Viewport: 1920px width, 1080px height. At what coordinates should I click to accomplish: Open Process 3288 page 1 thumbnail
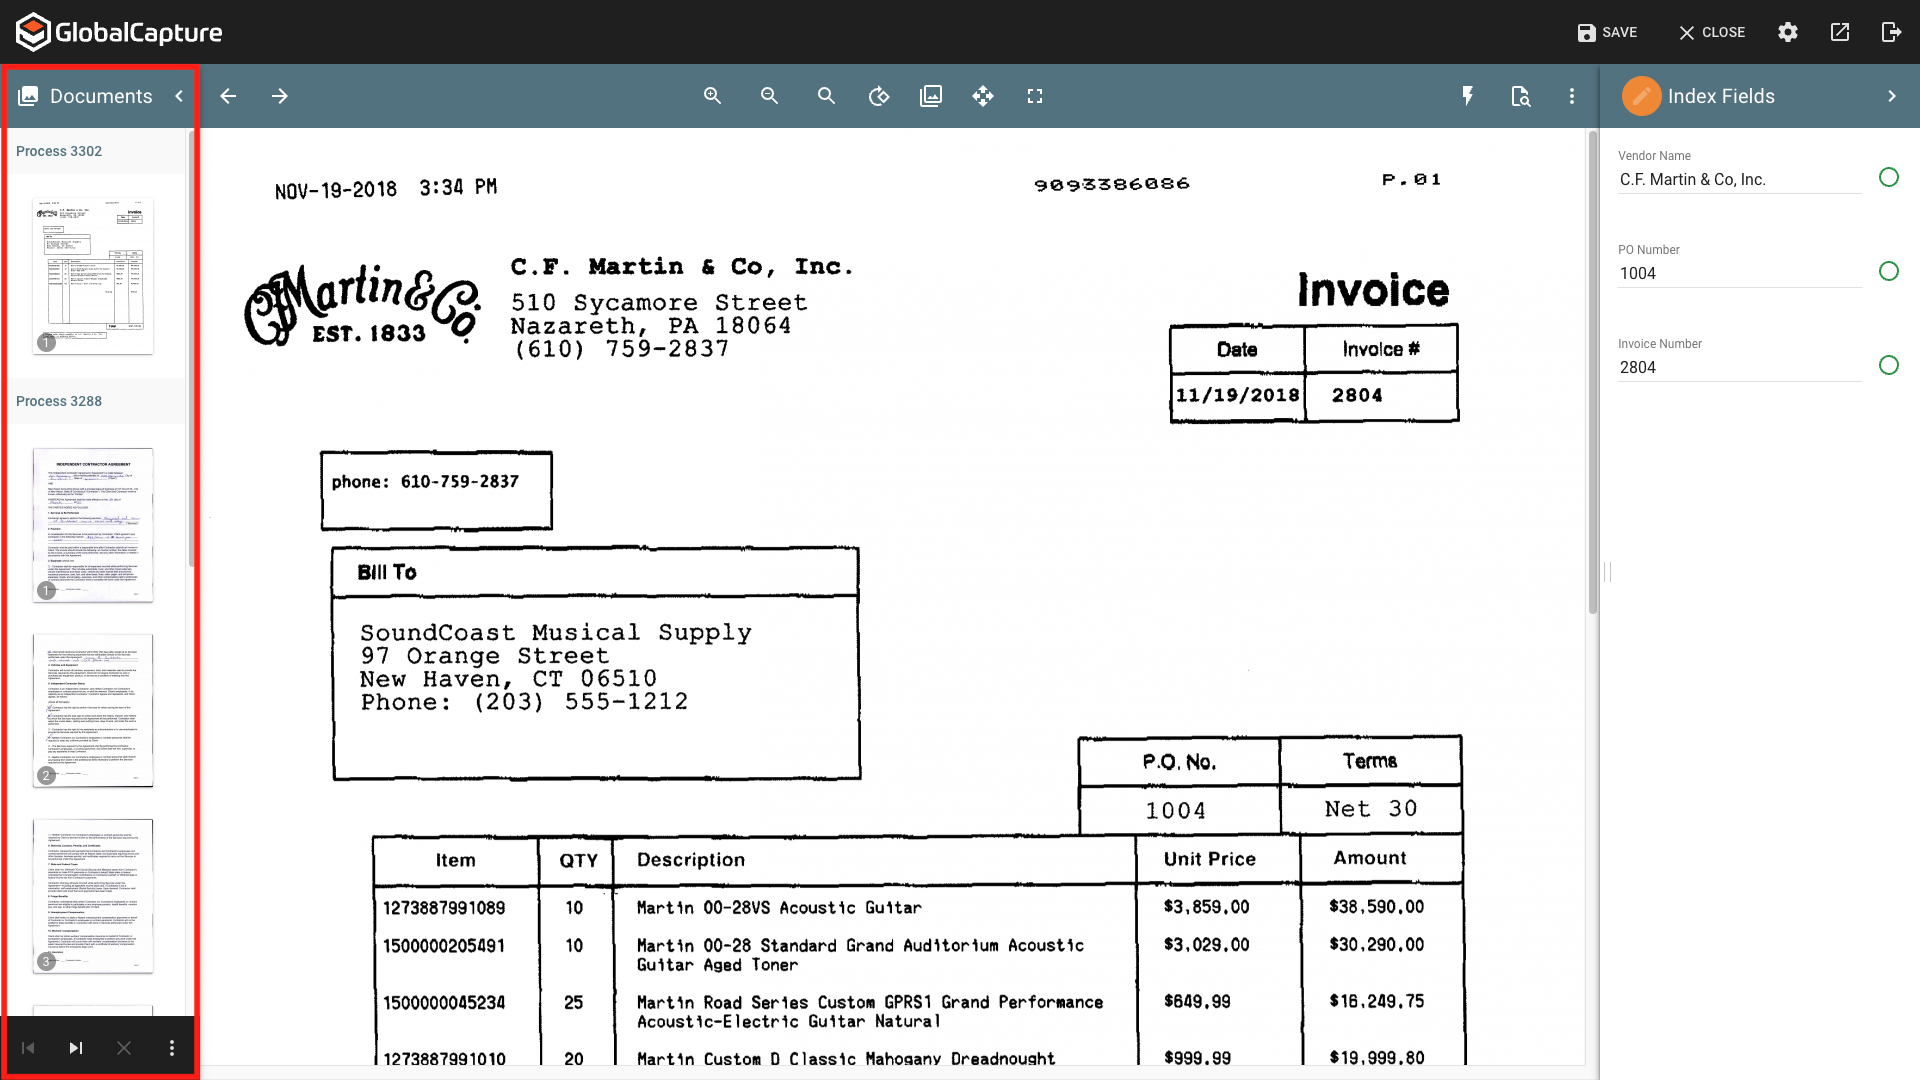click(93, 525)
